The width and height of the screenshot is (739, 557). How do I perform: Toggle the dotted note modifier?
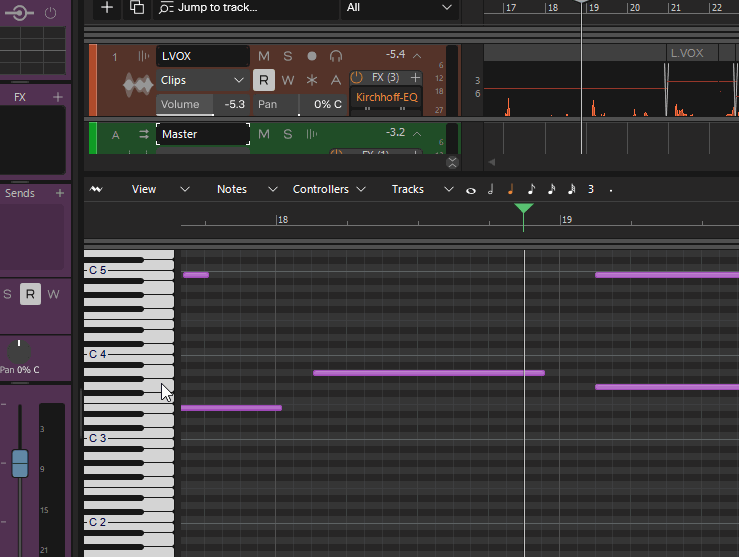tap(611, 191)
